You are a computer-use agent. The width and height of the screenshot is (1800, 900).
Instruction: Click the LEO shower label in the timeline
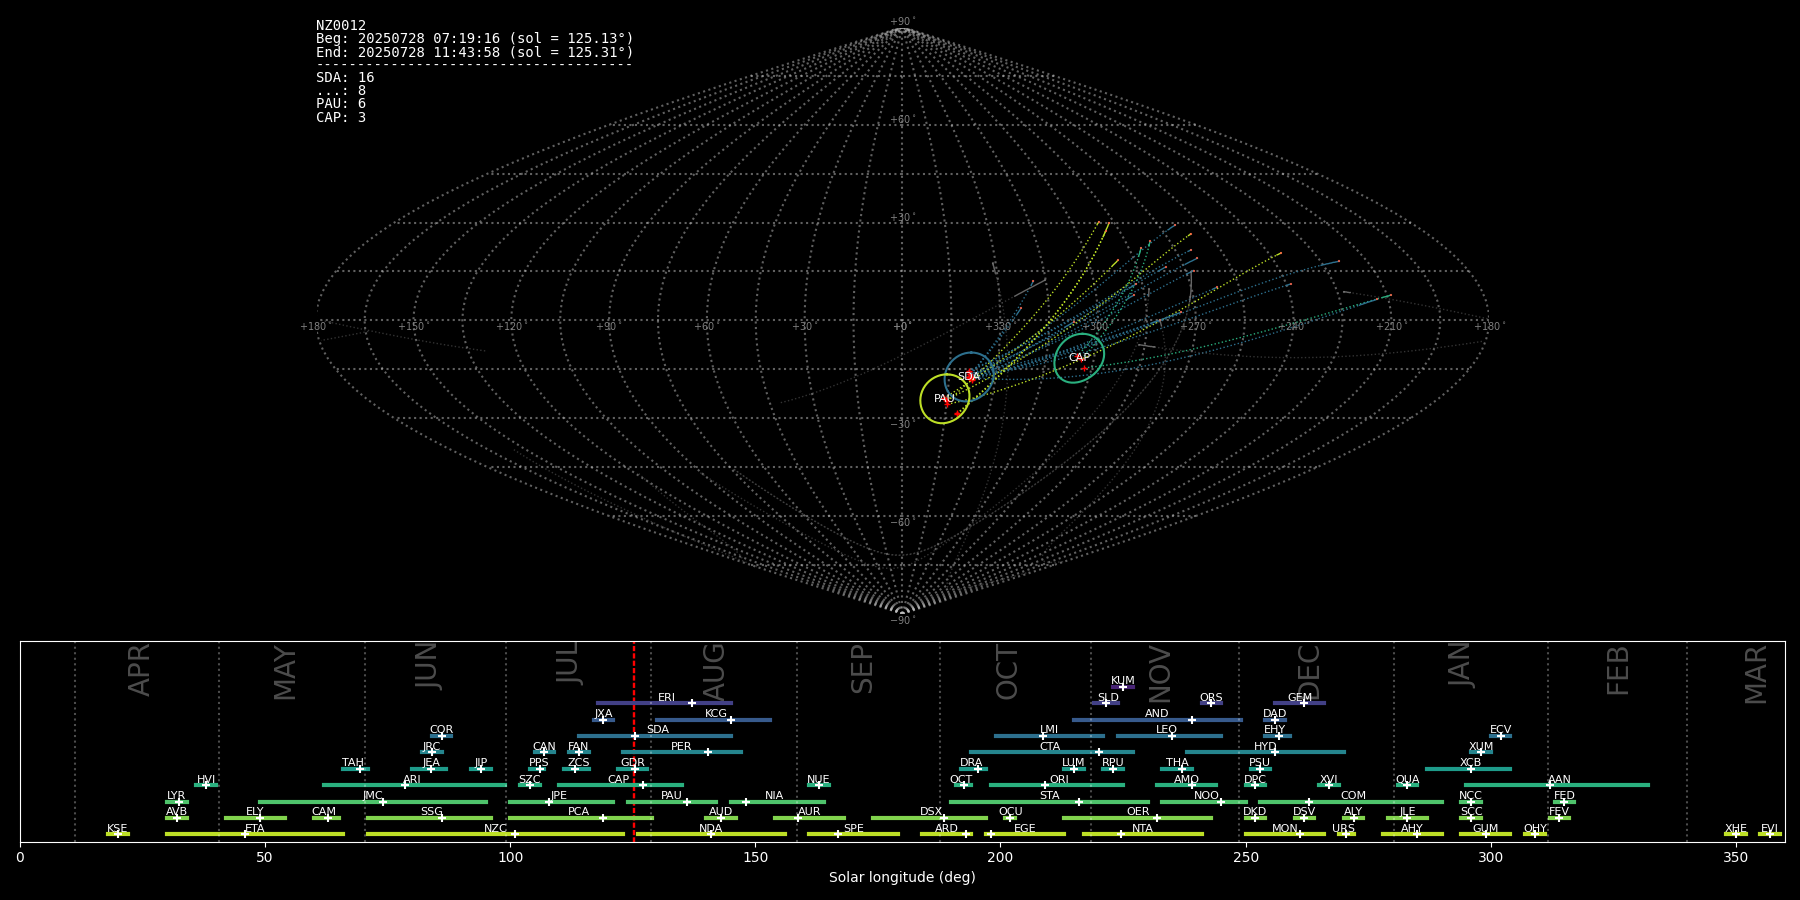tap(1167, 730)
